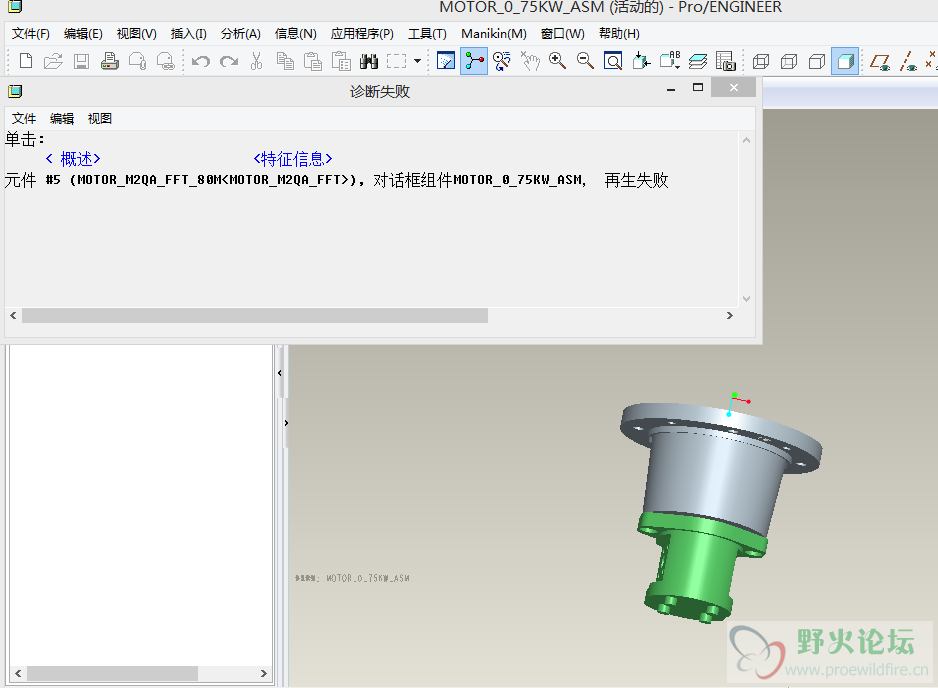The image size is (938, 688).
Task: Open Manikin(M) menu
Action: pos(494,34)
